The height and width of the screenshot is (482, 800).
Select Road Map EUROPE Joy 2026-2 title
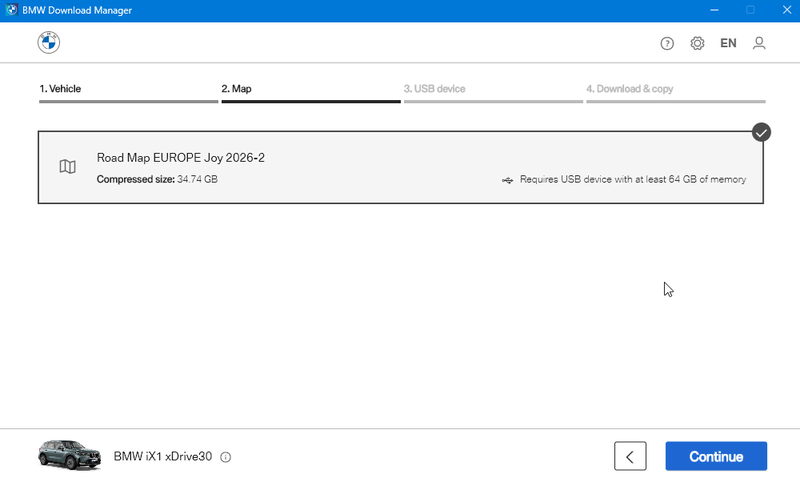click(x=181, y=158)
